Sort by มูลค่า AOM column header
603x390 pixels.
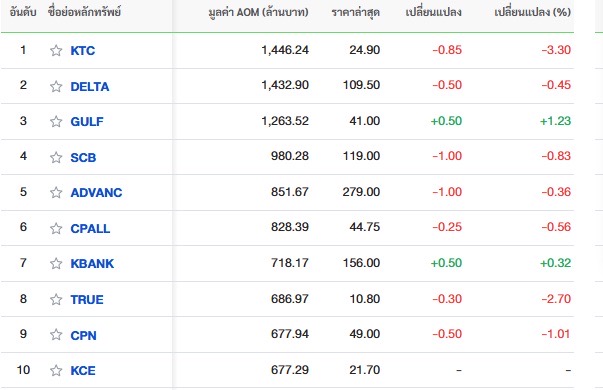click(x=258, y=12)
